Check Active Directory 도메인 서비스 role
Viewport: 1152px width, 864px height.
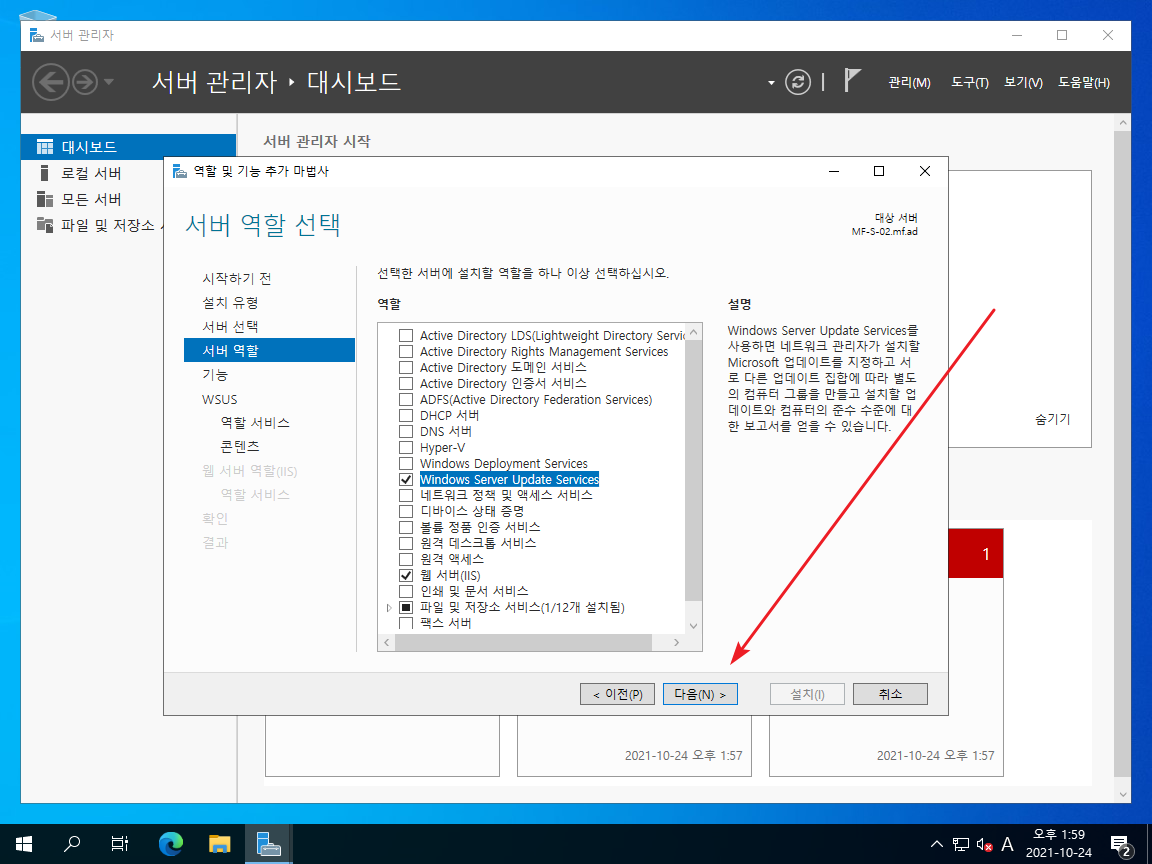coord(406,367)
